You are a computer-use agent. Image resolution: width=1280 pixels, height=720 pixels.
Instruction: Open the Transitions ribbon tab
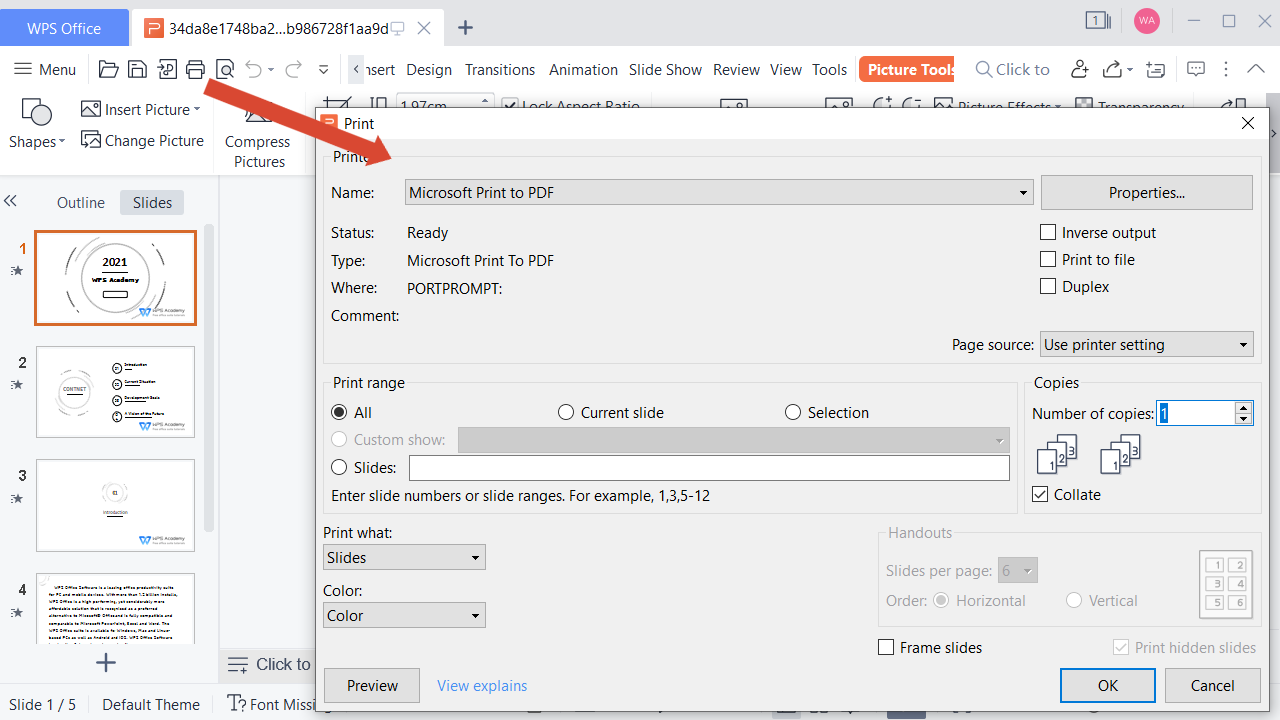[500, 69]
